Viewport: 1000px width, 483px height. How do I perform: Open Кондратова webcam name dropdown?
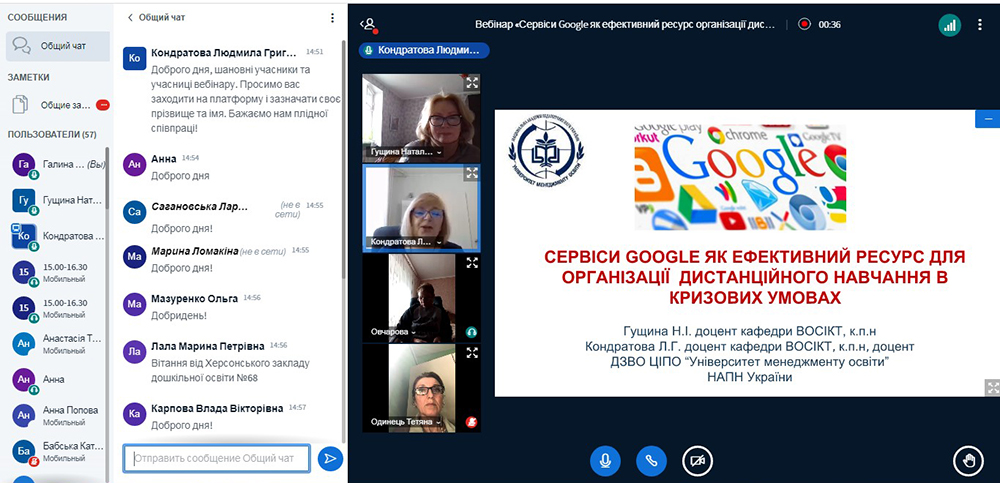point(407,242)
